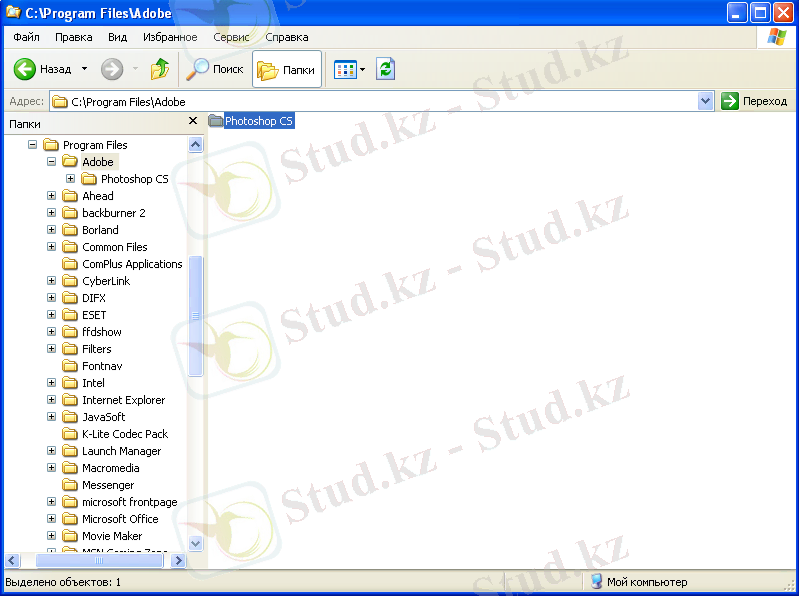Collapse the Program Files tree node

(x=33, y=145)
